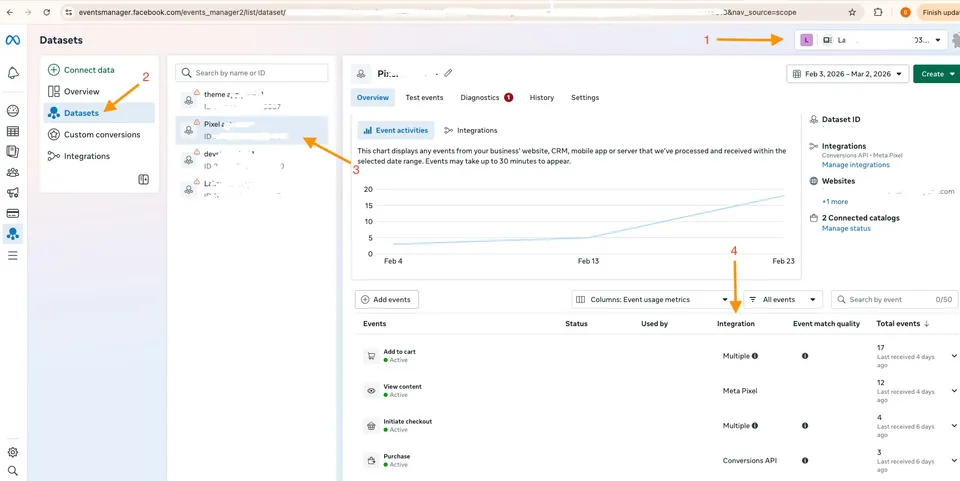Open the History tab
The image size is (960, 481).
tap(542, 97)
